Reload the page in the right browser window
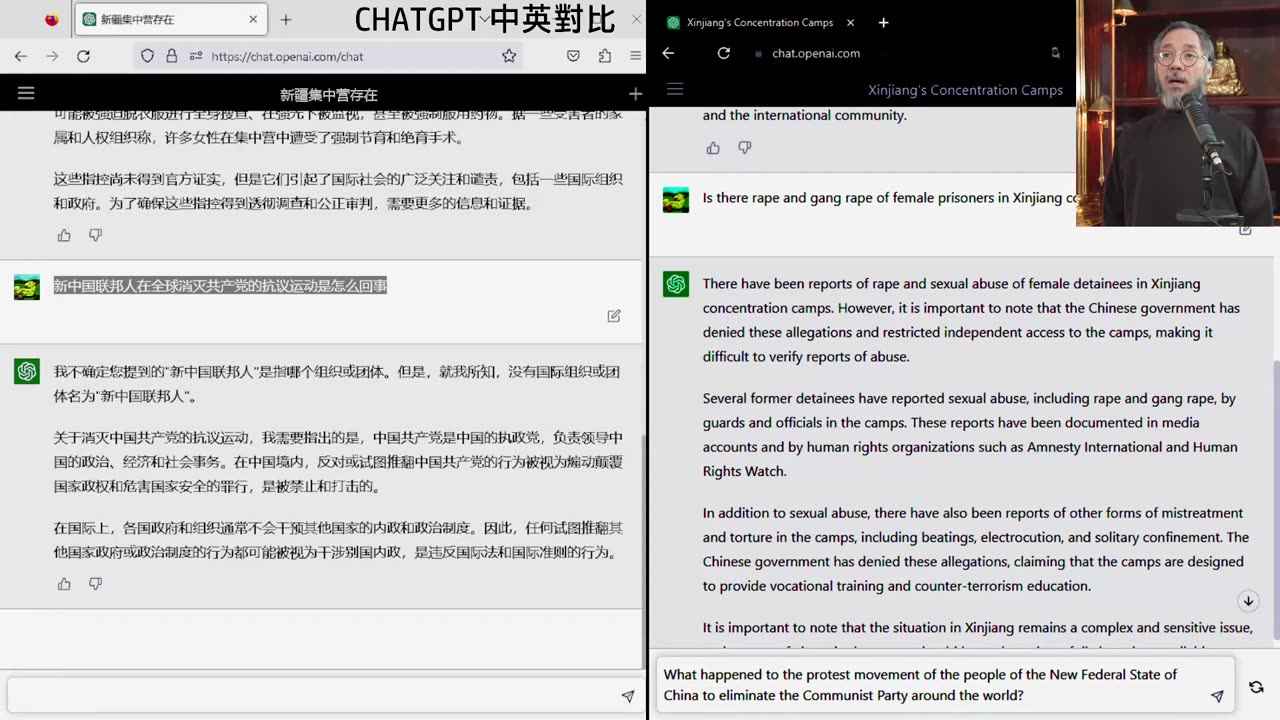This screenshot has height=720, width=1280. pos(724,53)
